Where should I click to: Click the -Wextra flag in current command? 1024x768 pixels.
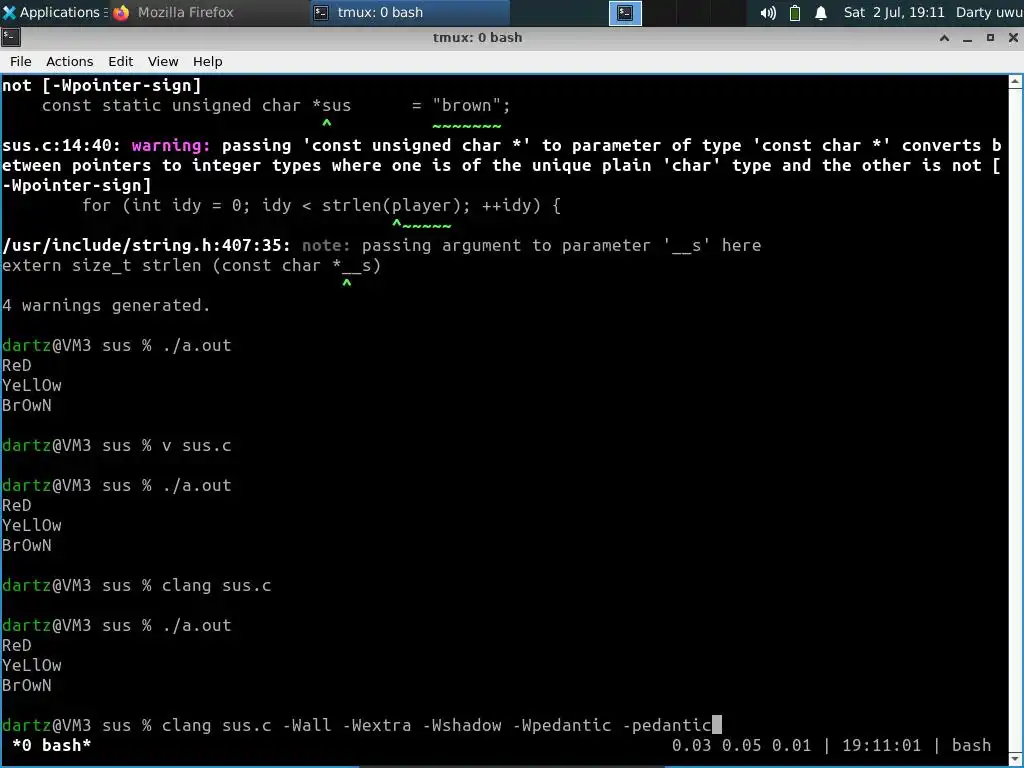[377, 725]
